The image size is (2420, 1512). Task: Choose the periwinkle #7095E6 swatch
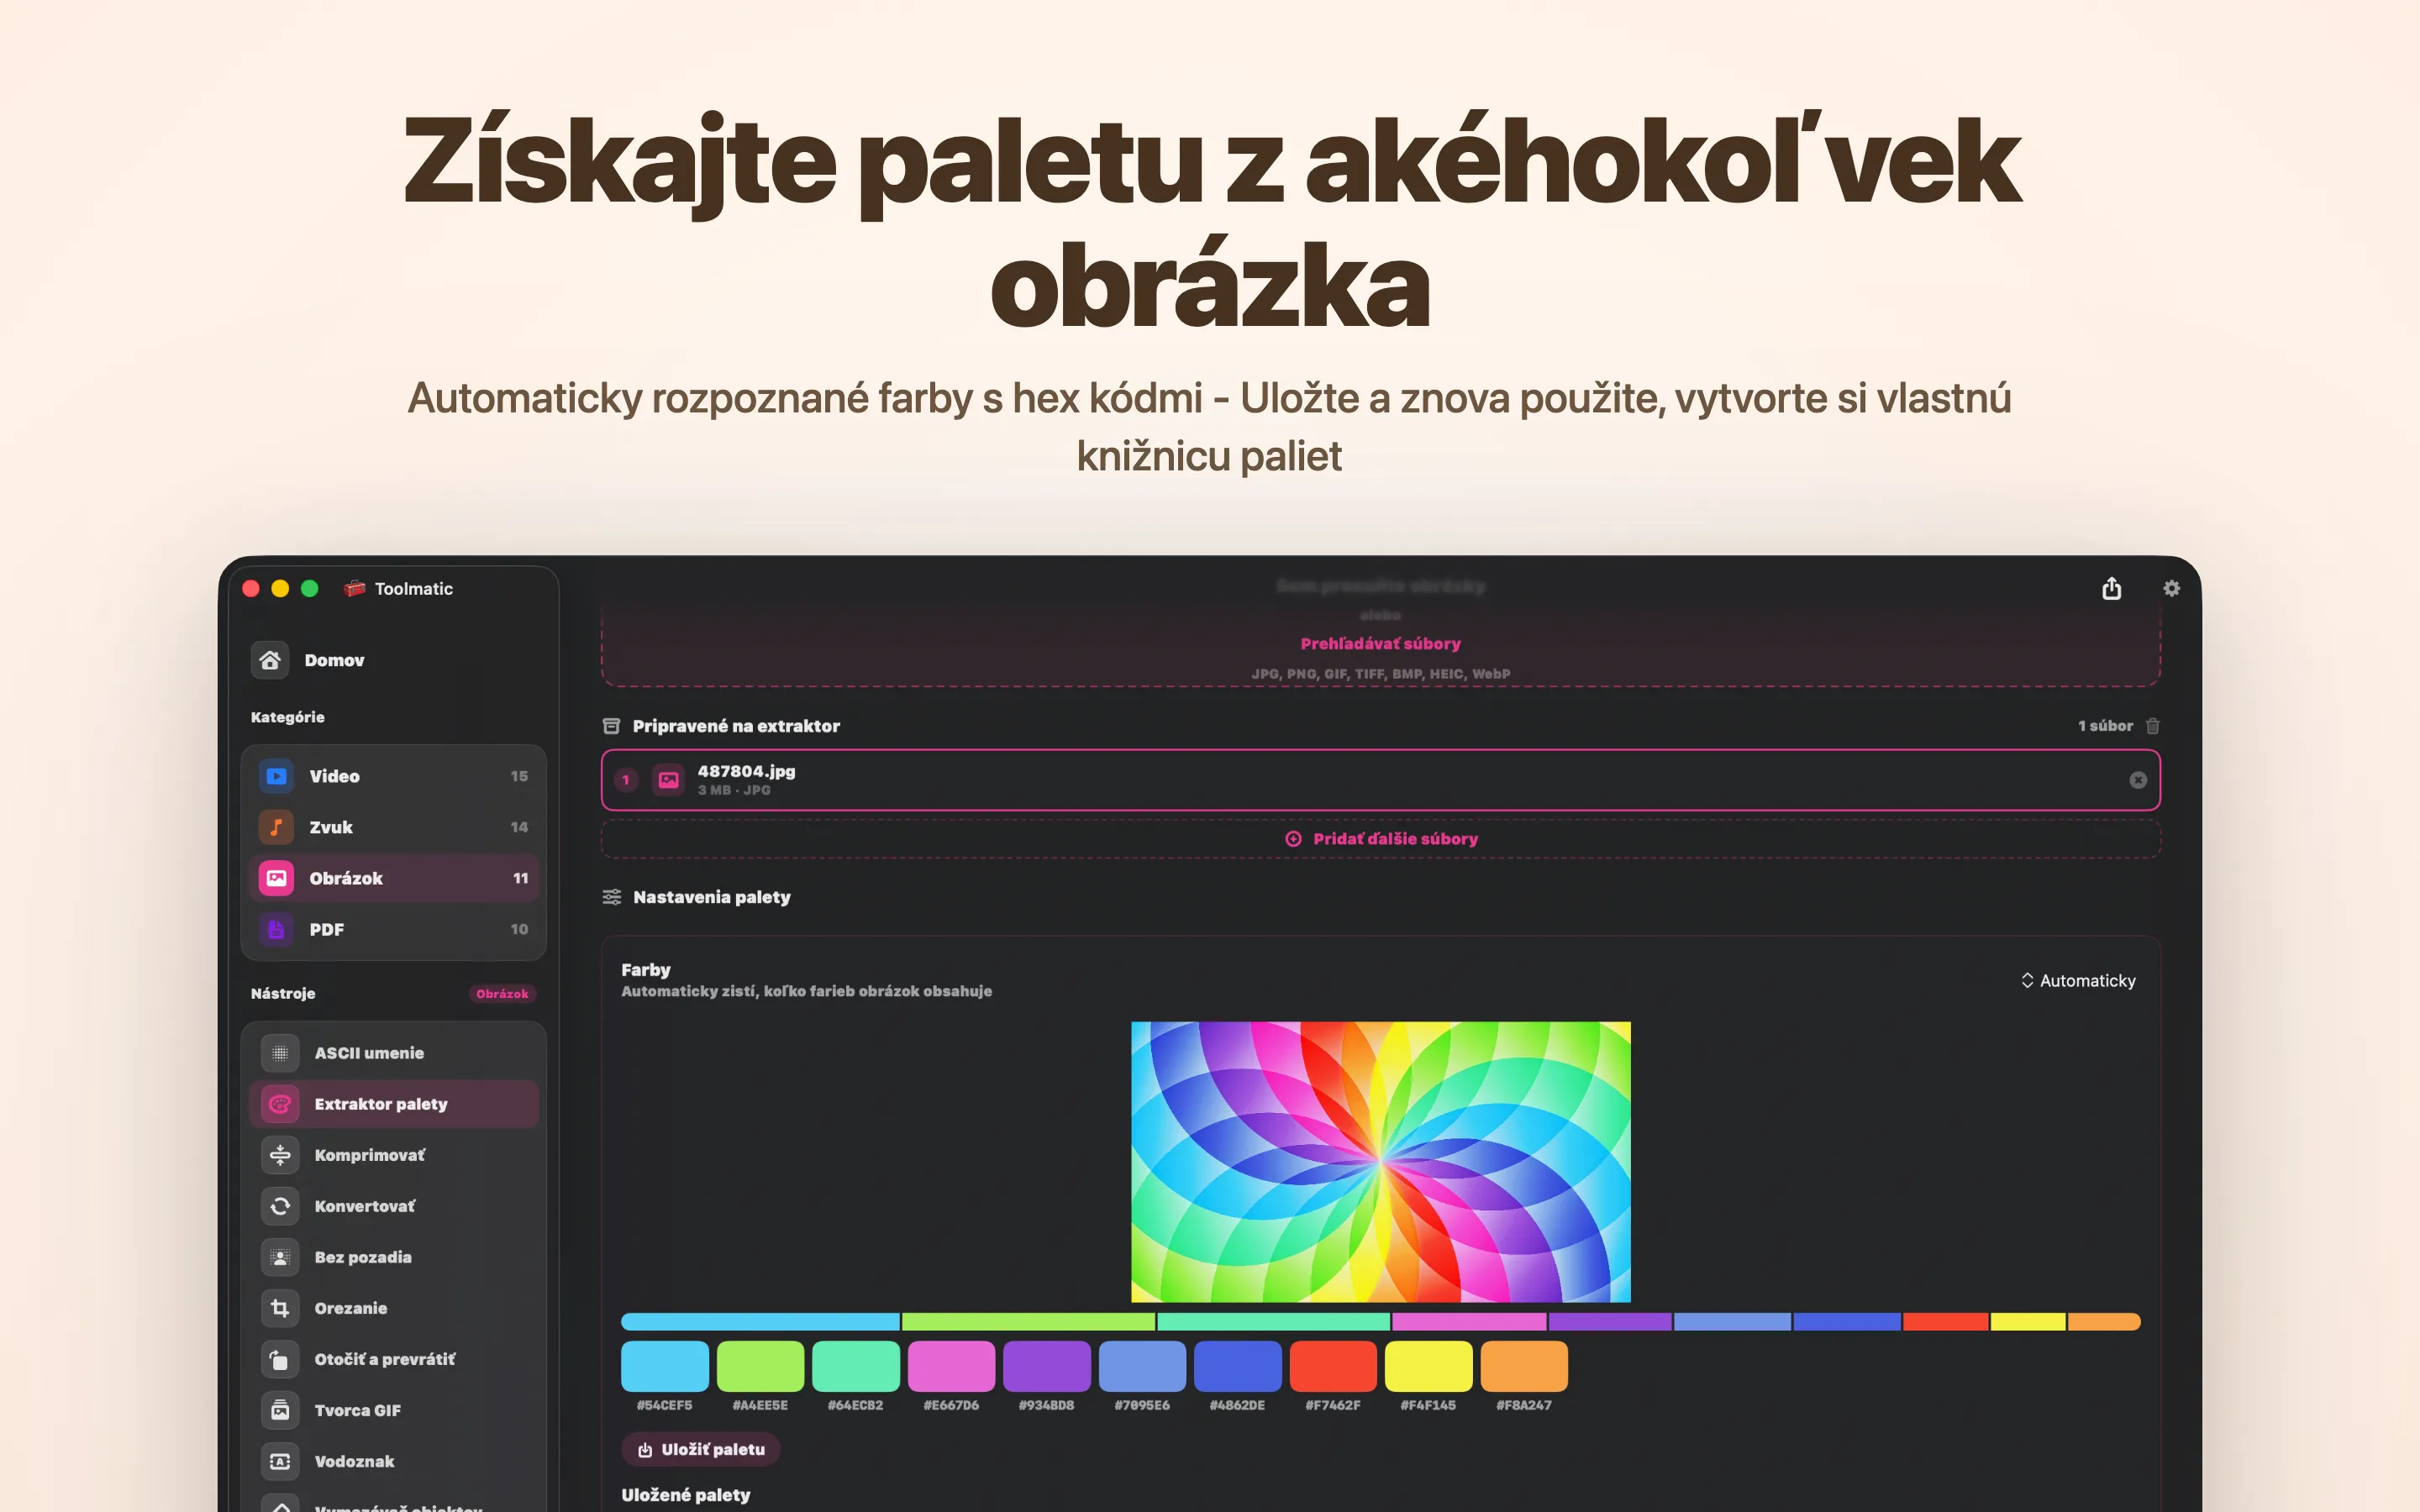(1142, 1366)
